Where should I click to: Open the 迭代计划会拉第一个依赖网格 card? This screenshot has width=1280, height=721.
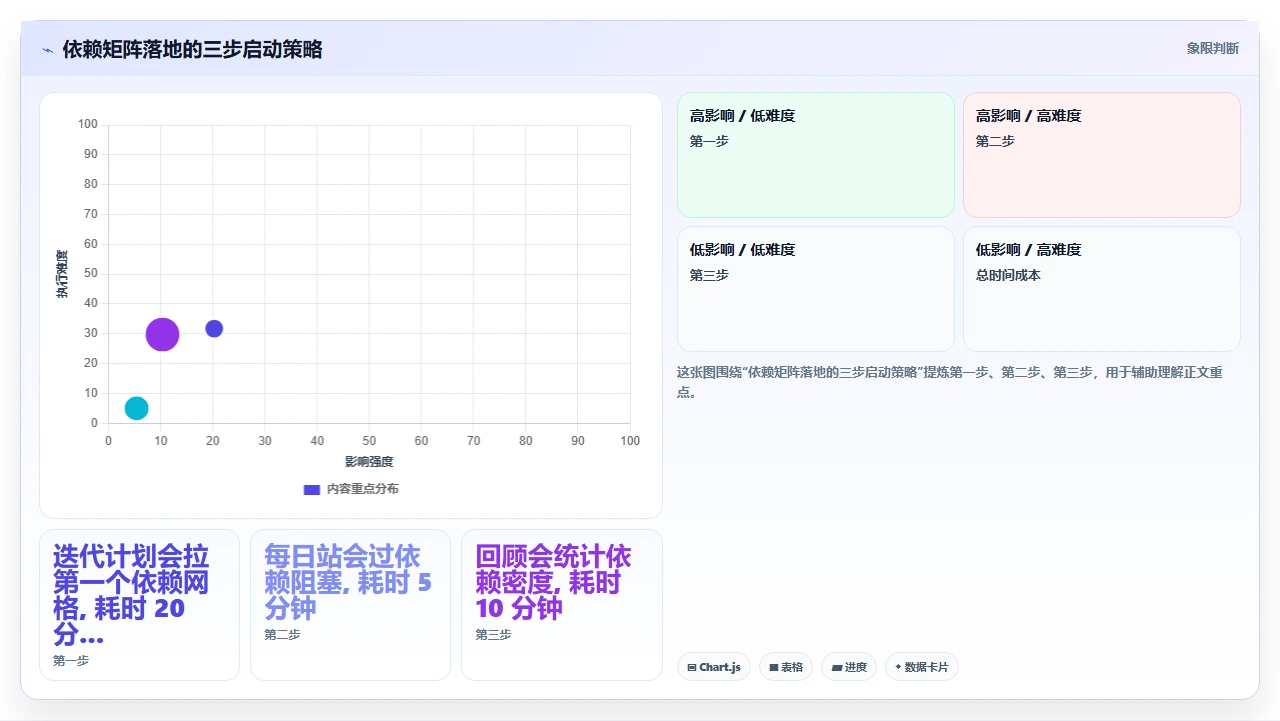point(139,605)
